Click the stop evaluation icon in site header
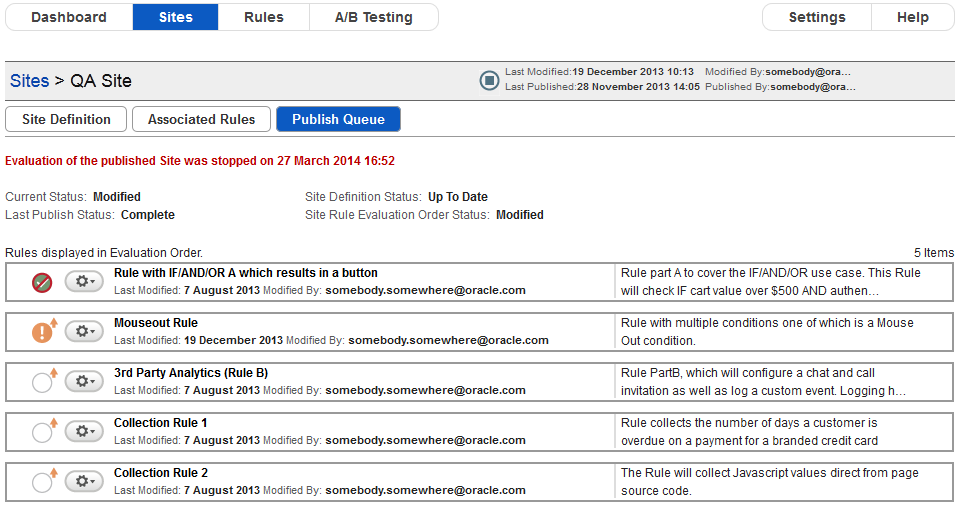957x505 pixels. [489, 80]
